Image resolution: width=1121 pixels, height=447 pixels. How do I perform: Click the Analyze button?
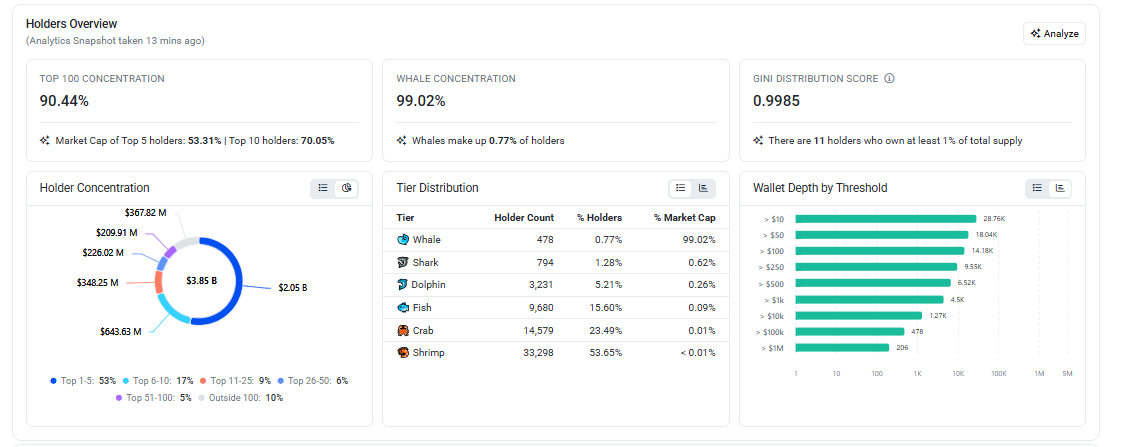click(x=1054, y=34)
